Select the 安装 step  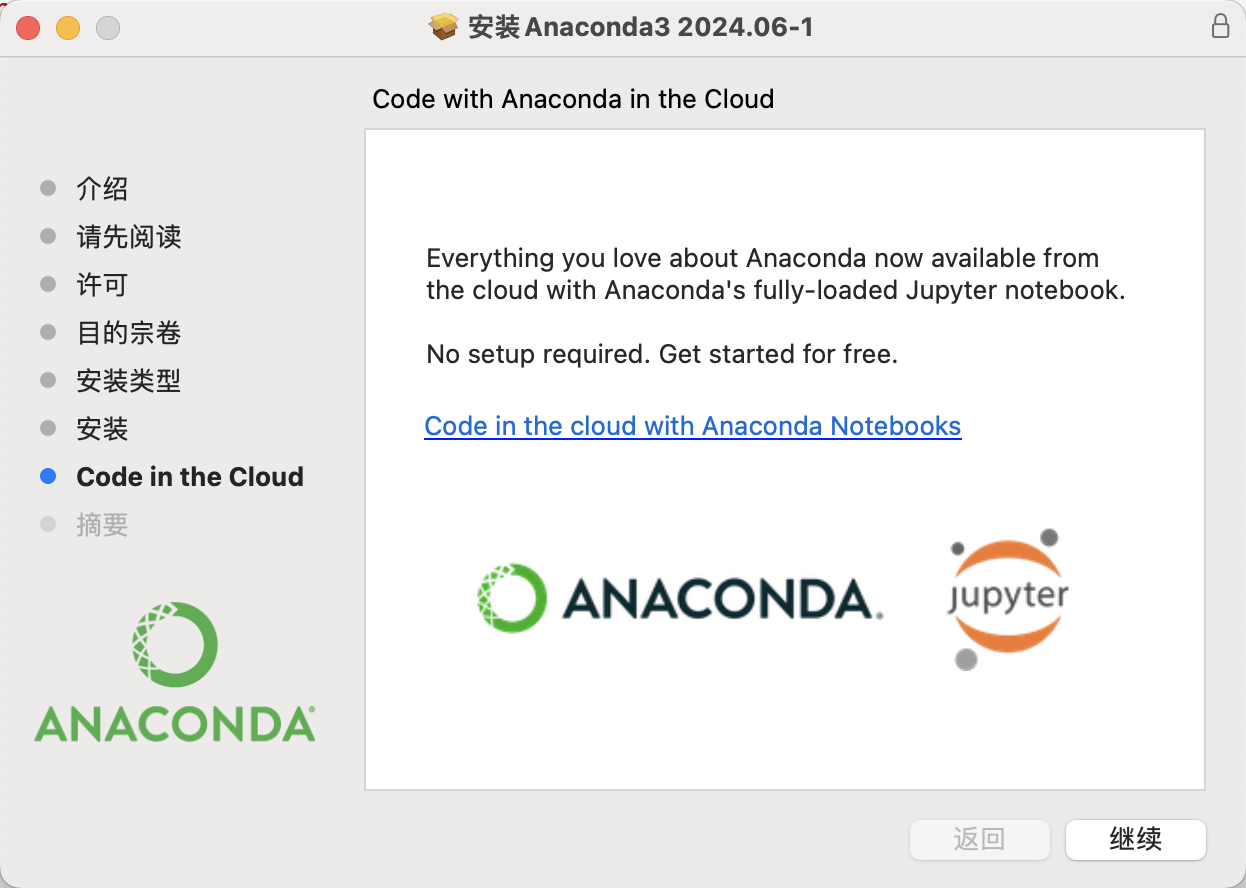[102, 429]
